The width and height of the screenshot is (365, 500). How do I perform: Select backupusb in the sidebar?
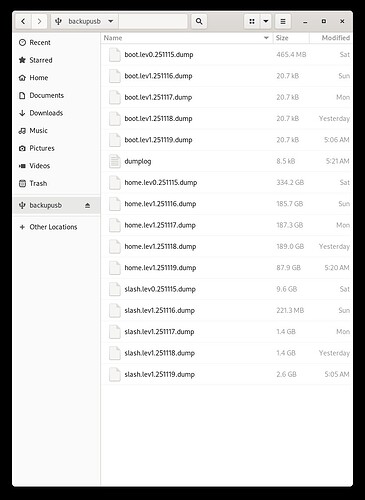56,205
